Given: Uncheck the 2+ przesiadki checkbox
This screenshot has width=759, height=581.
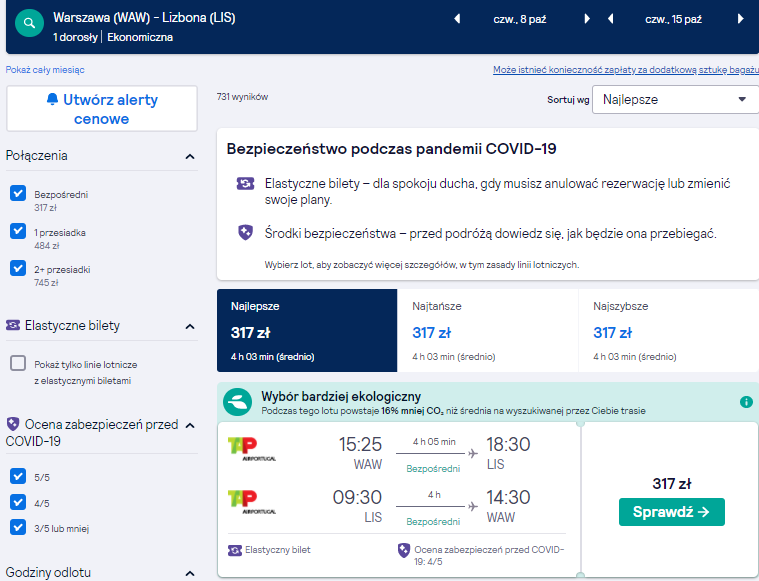Looking at the screenshot, I should [18, 268].
